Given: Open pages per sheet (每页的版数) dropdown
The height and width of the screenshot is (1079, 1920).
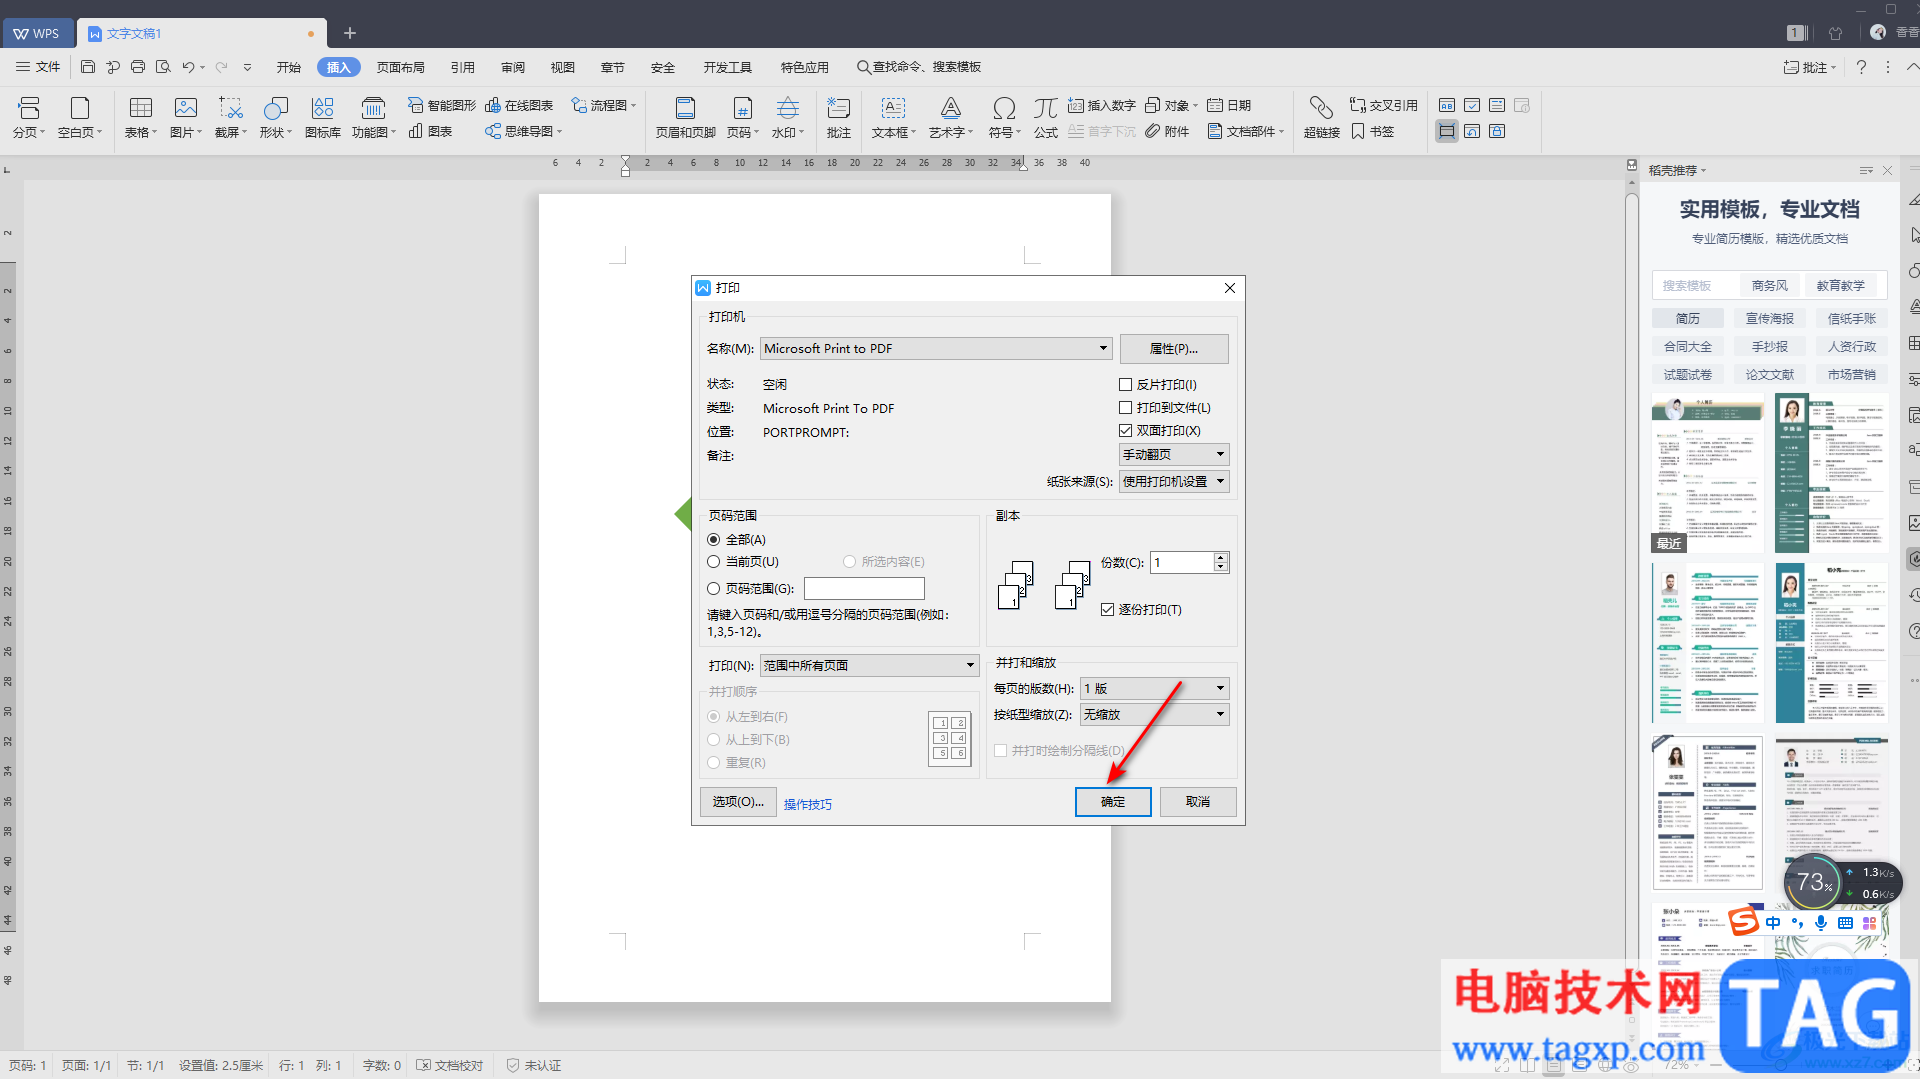Looking at the screenshot, I should (x=1154, y=688).
